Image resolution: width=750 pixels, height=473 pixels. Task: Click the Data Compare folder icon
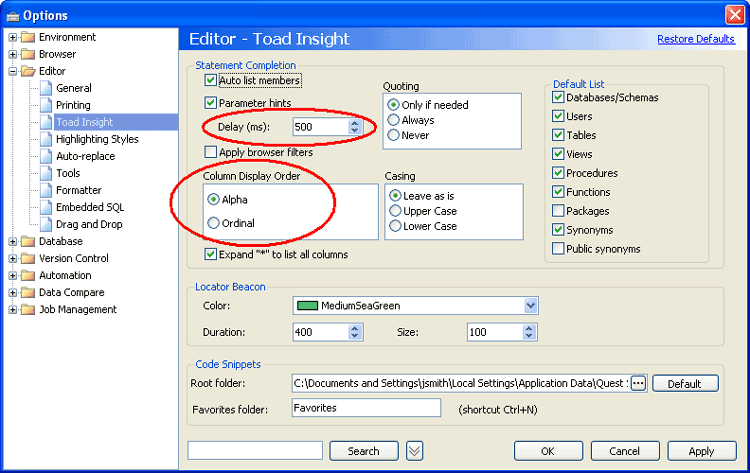(x=28, y=292)
